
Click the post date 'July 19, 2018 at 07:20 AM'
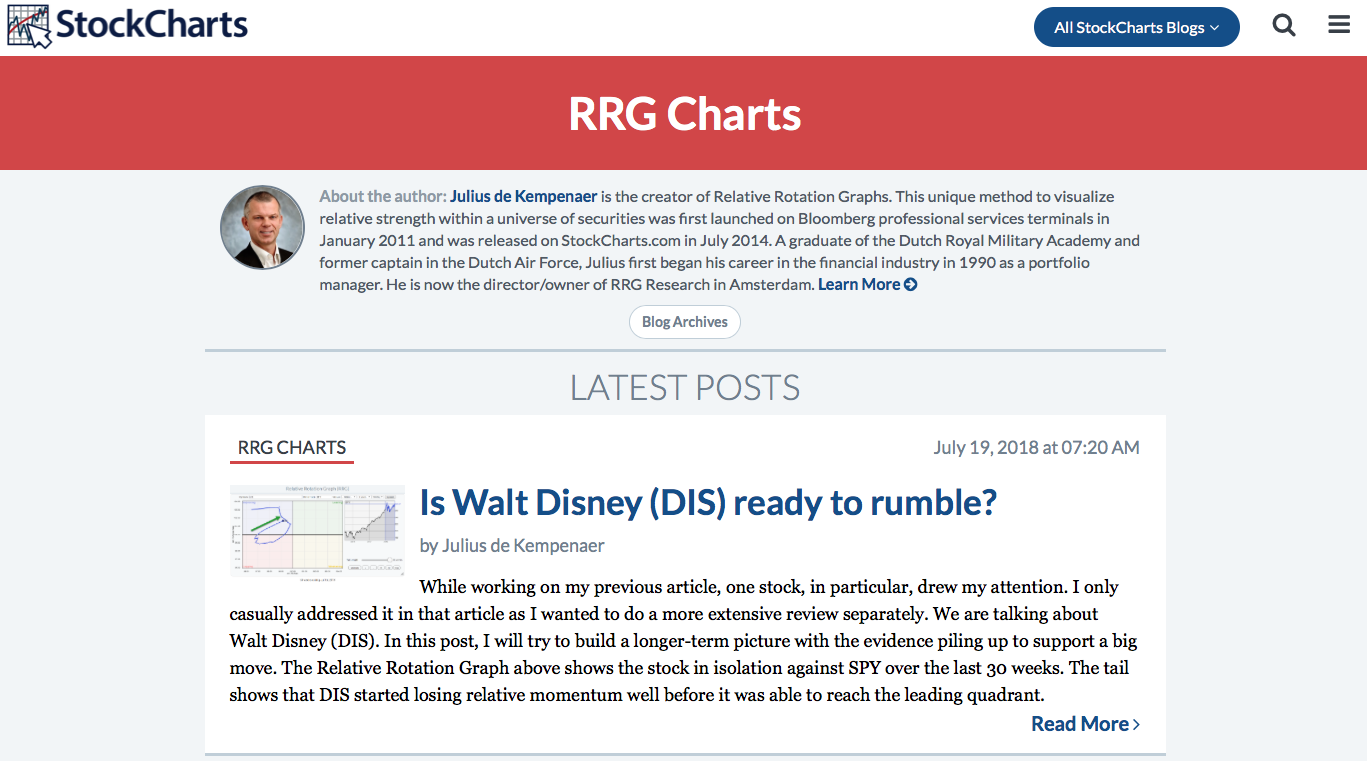[x=1037, y=448]
